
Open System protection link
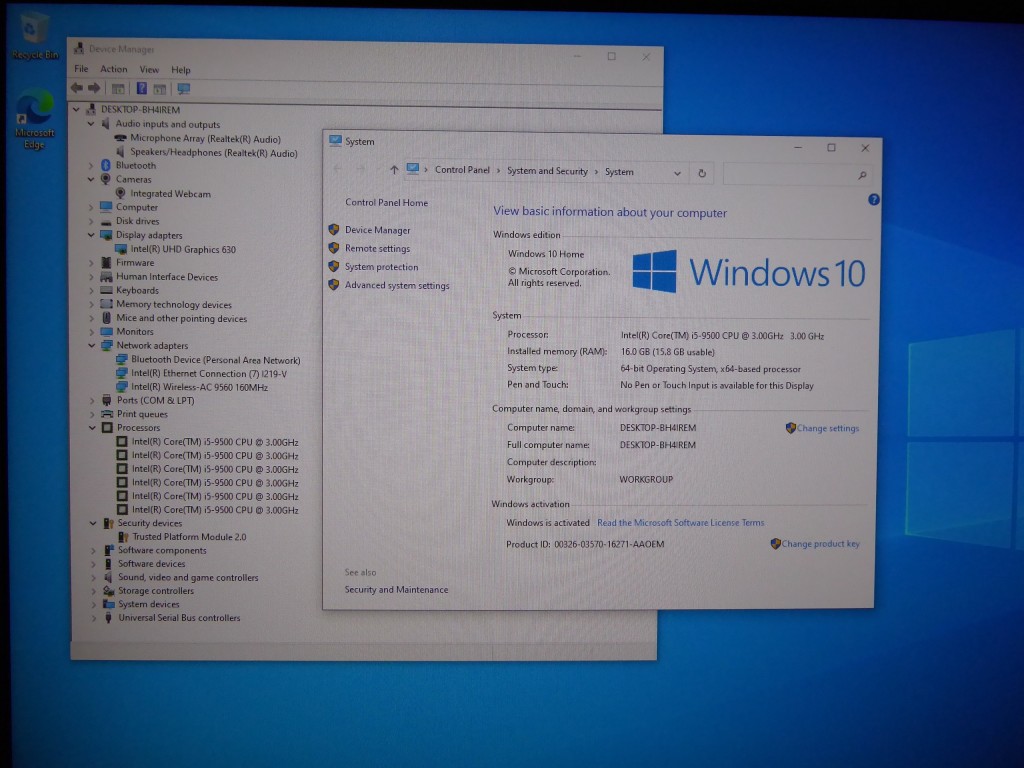point(381,266)
